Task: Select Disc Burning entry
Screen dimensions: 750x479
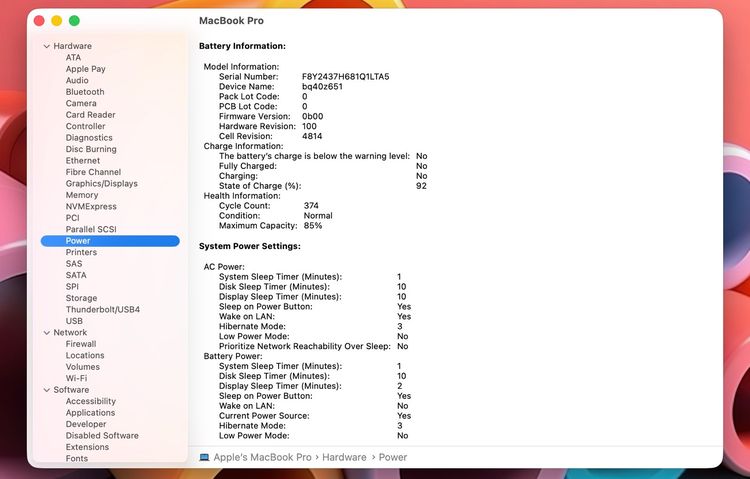Action: click(91, 149)
